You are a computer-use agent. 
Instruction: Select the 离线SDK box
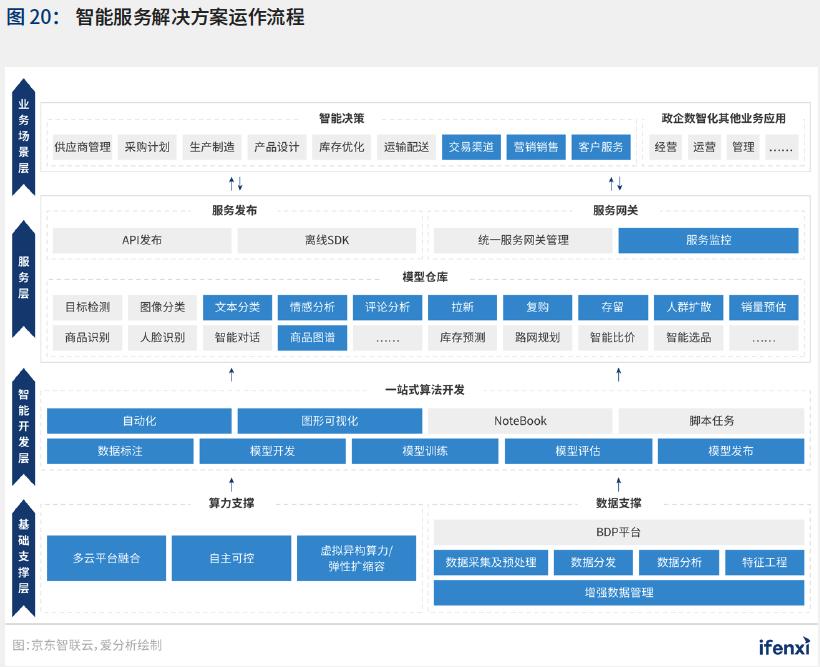tap(327, 240)
